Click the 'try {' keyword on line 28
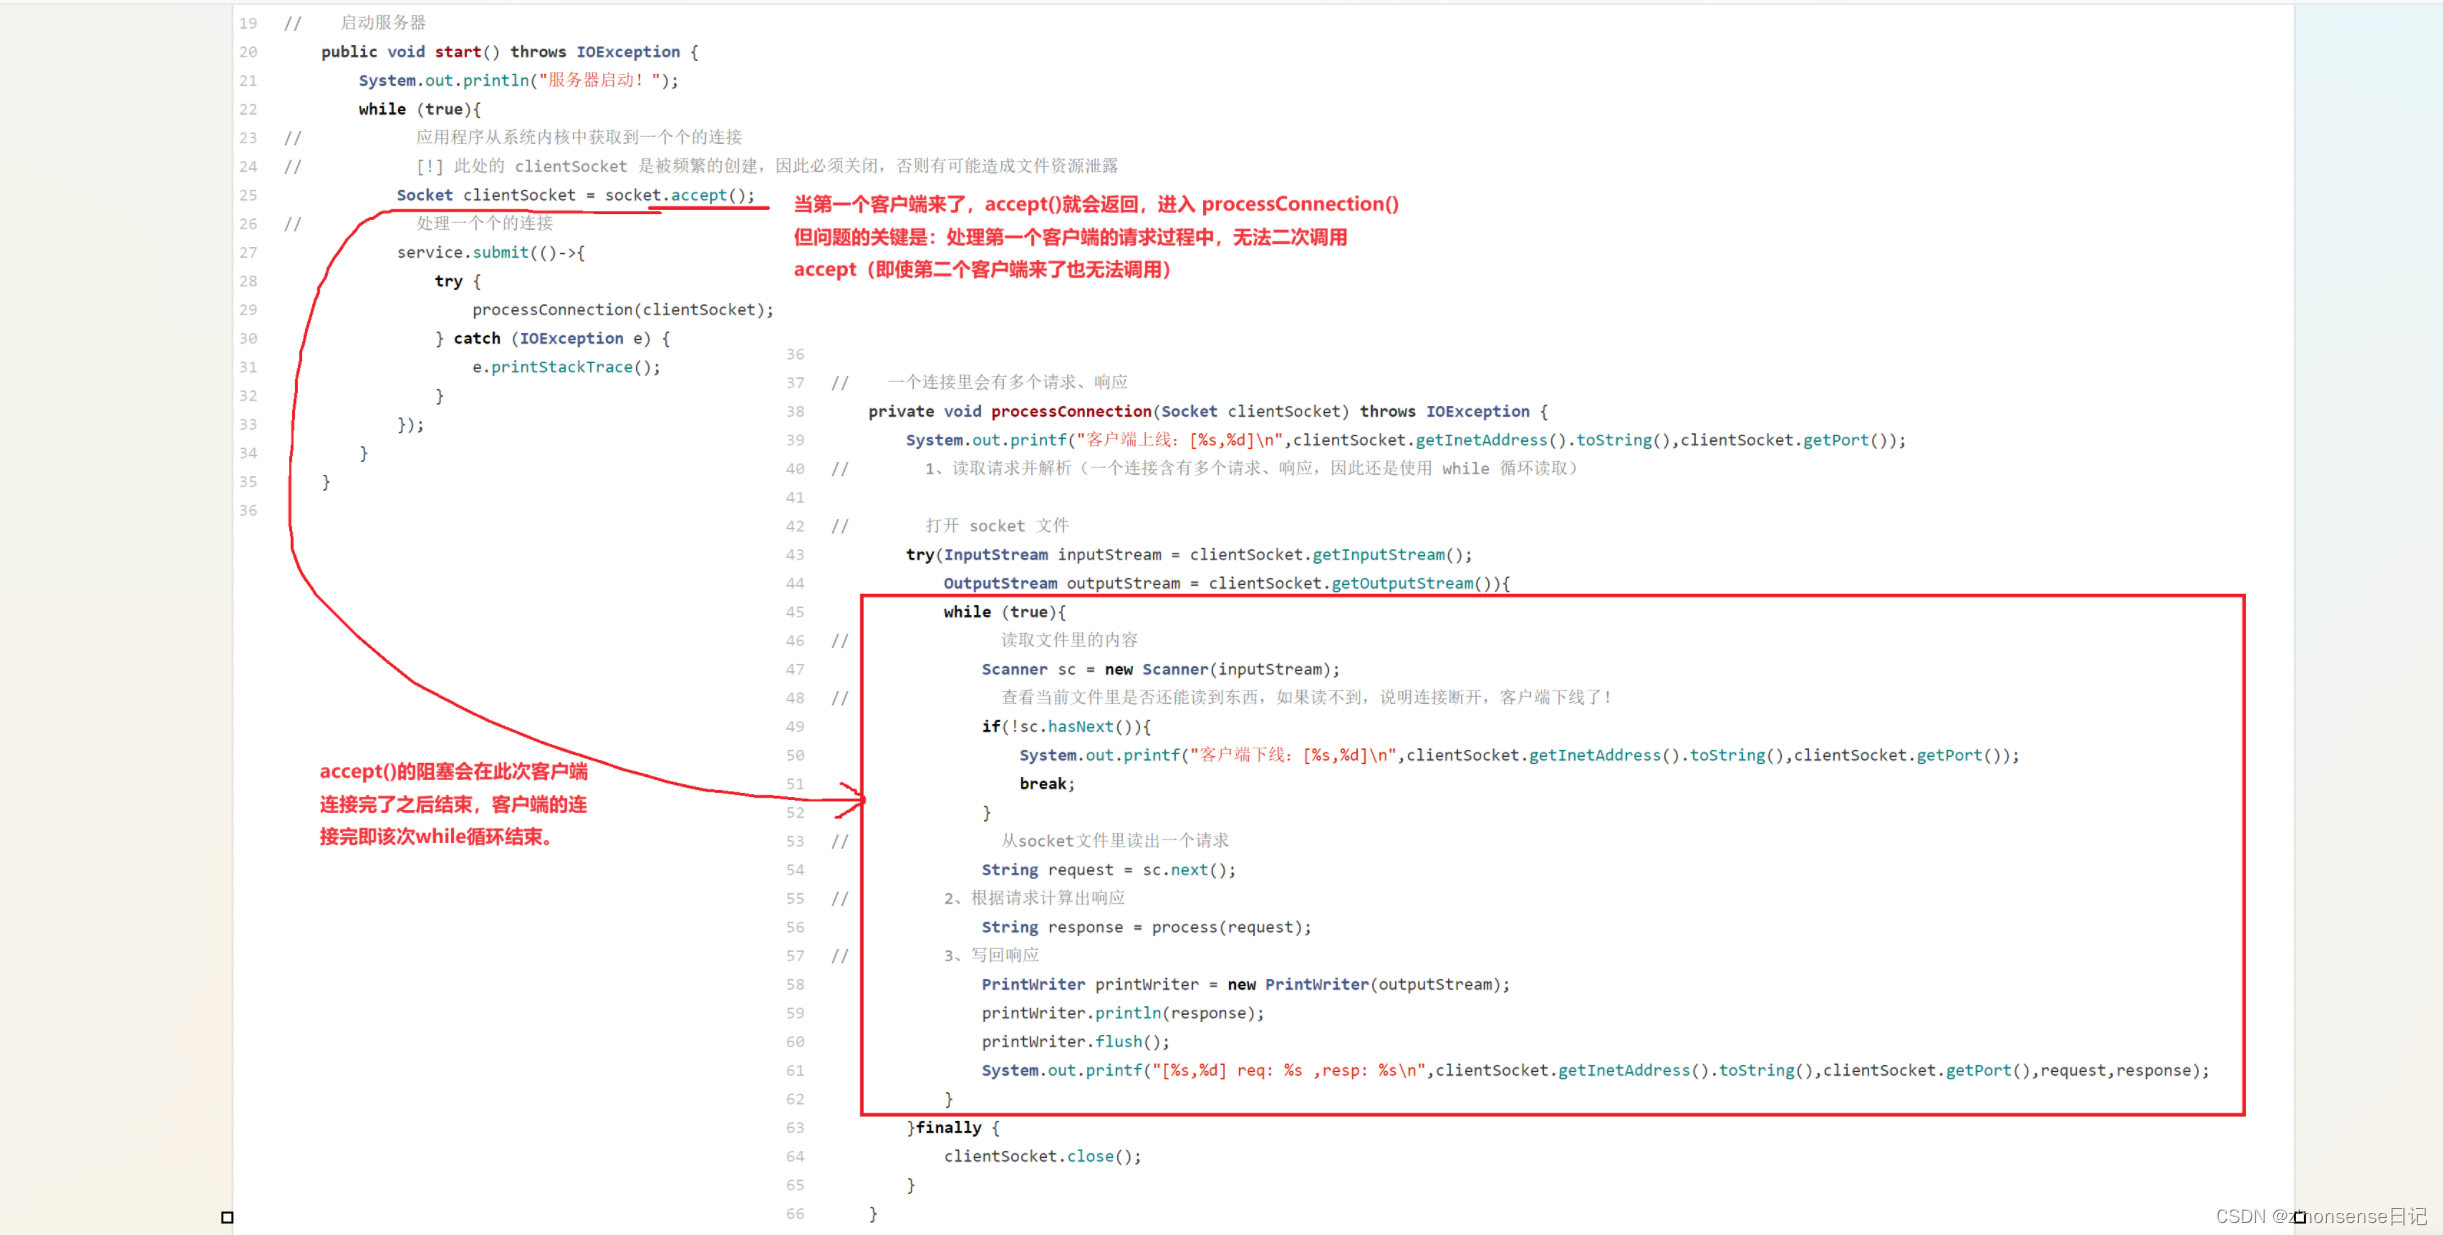This screenshot has width=2443, height=1235. (x=458, y=281)
